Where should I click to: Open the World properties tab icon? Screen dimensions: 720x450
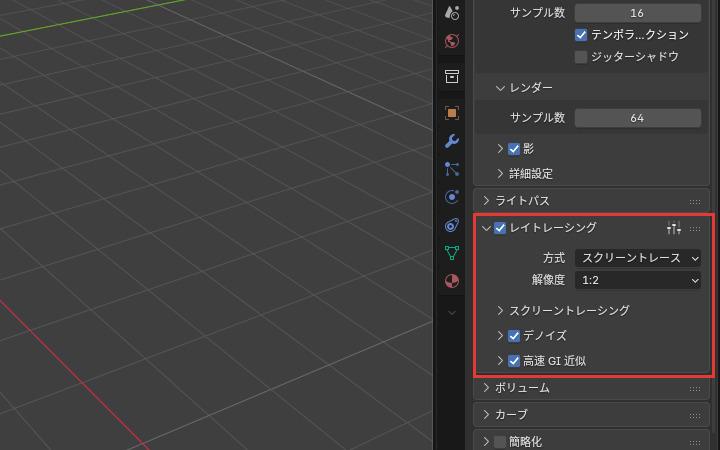click(452, 41)
